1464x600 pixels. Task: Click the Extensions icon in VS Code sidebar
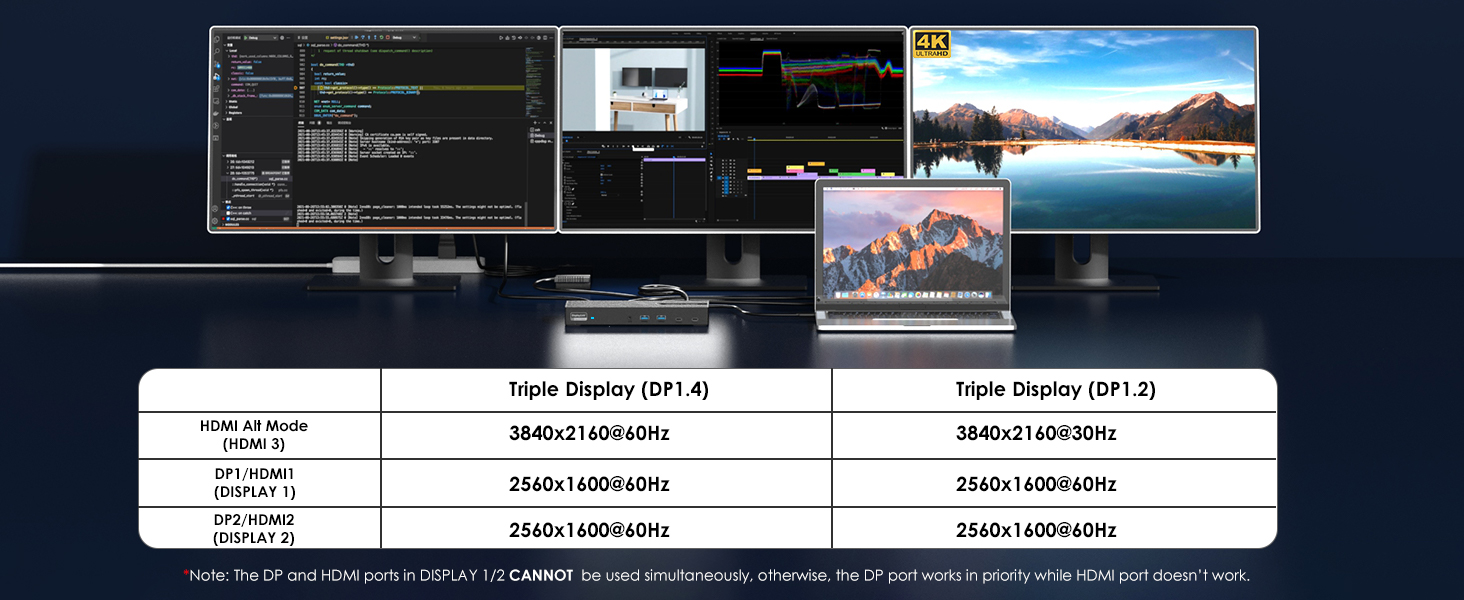[x=216, y=88]
